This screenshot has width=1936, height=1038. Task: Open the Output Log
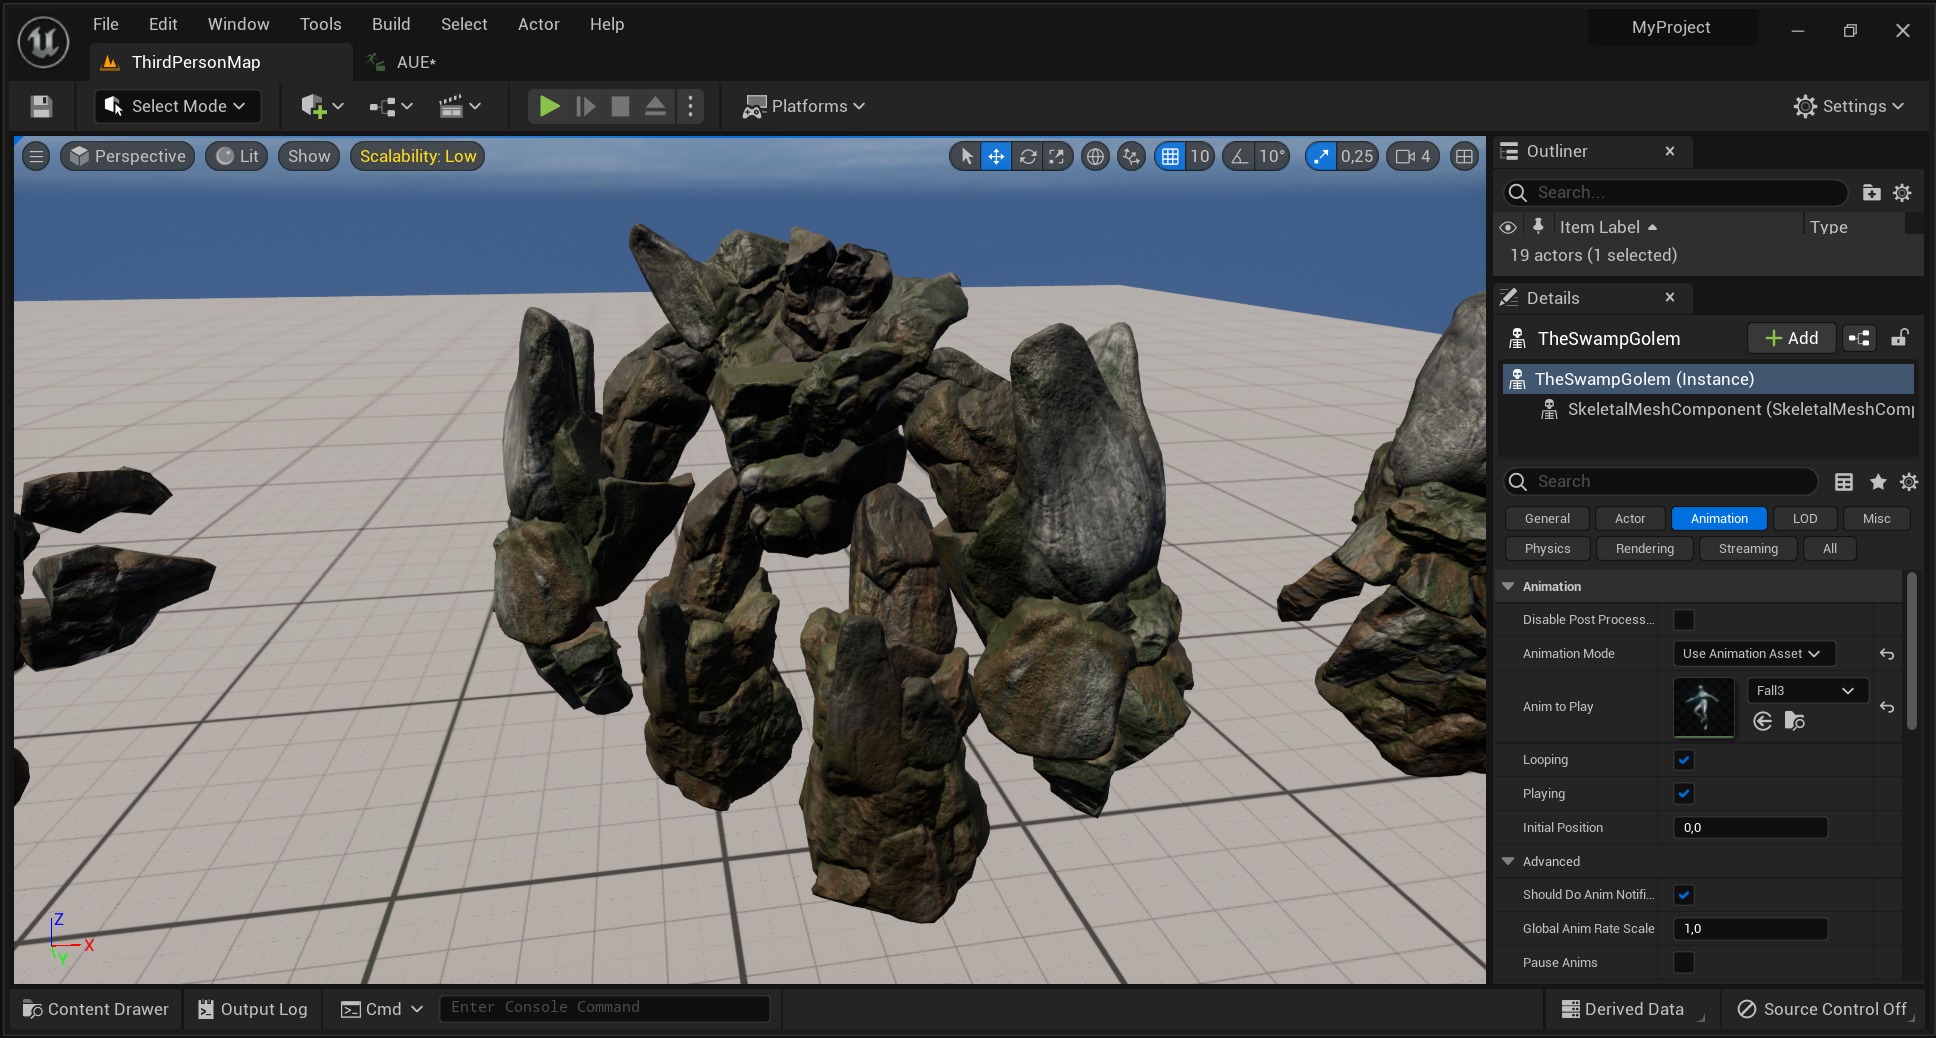(x=253, y=1009)
